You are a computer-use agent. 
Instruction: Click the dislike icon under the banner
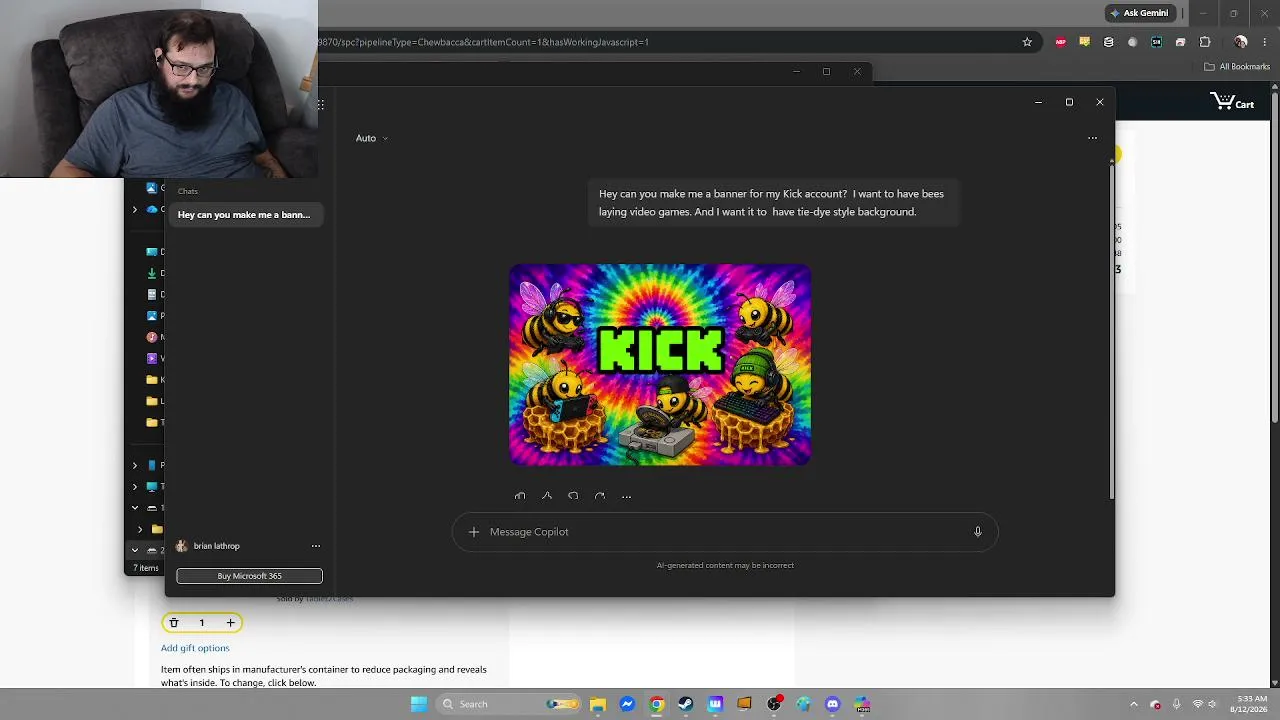(x=573, y=496)
